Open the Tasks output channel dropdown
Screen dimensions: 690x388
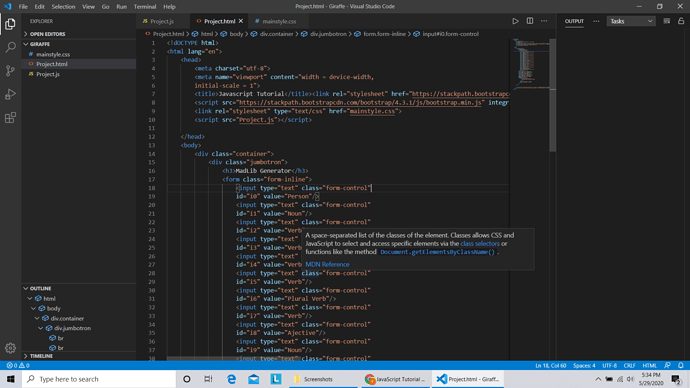click(631, 21)
